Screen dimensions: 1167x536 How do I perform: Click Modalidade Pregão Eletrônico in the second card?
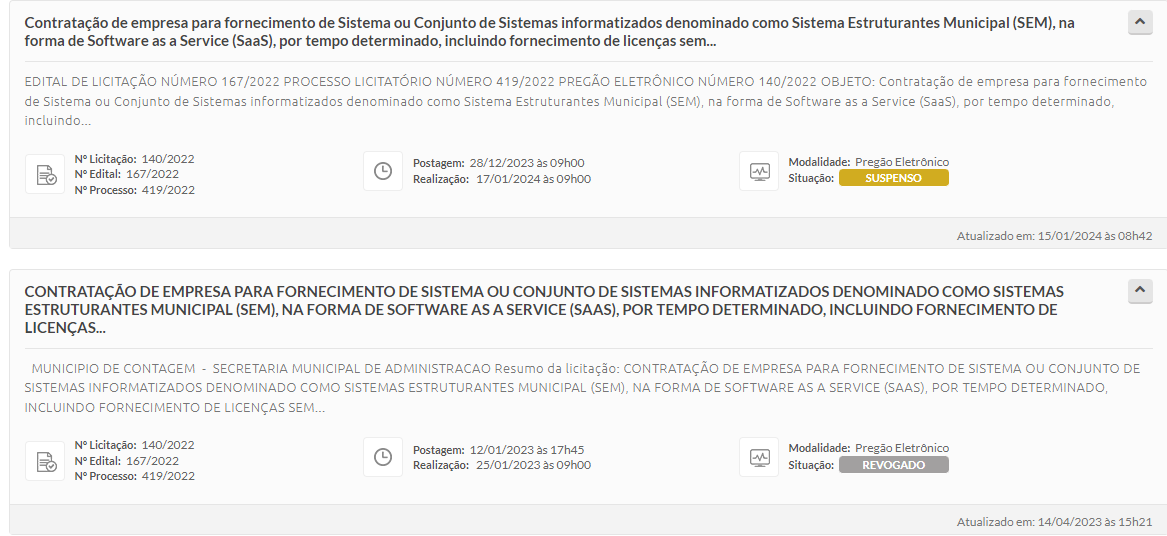pyautogui.click(x=869, y=448)
